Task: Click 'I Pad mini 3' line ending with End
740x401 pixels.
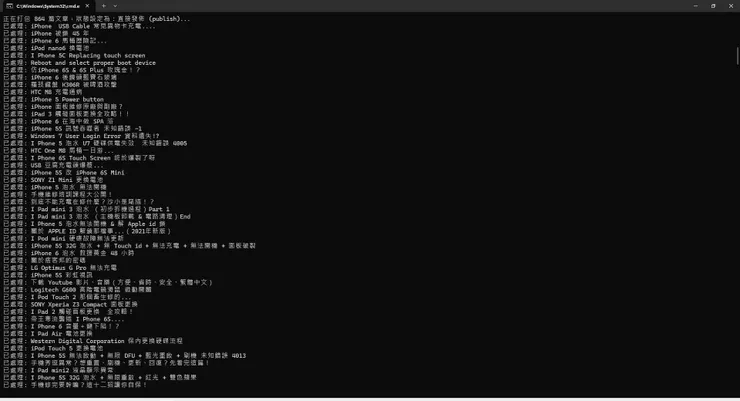Action: coord(97,217)
